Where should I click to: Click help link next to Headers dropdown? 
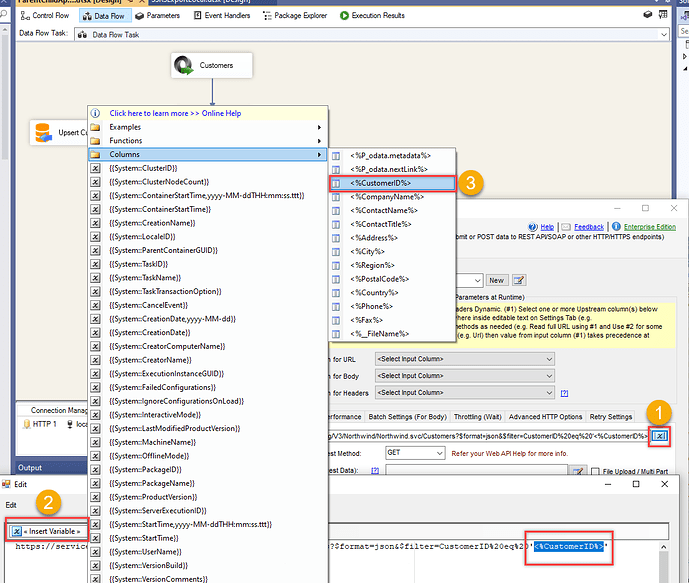[564, 393]
